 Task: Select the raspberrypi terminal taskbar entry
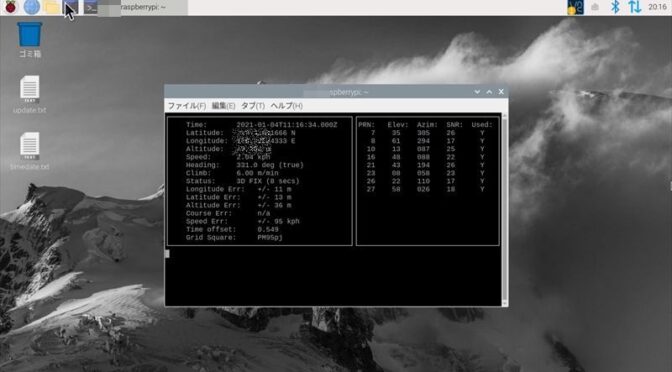(135, 7)
